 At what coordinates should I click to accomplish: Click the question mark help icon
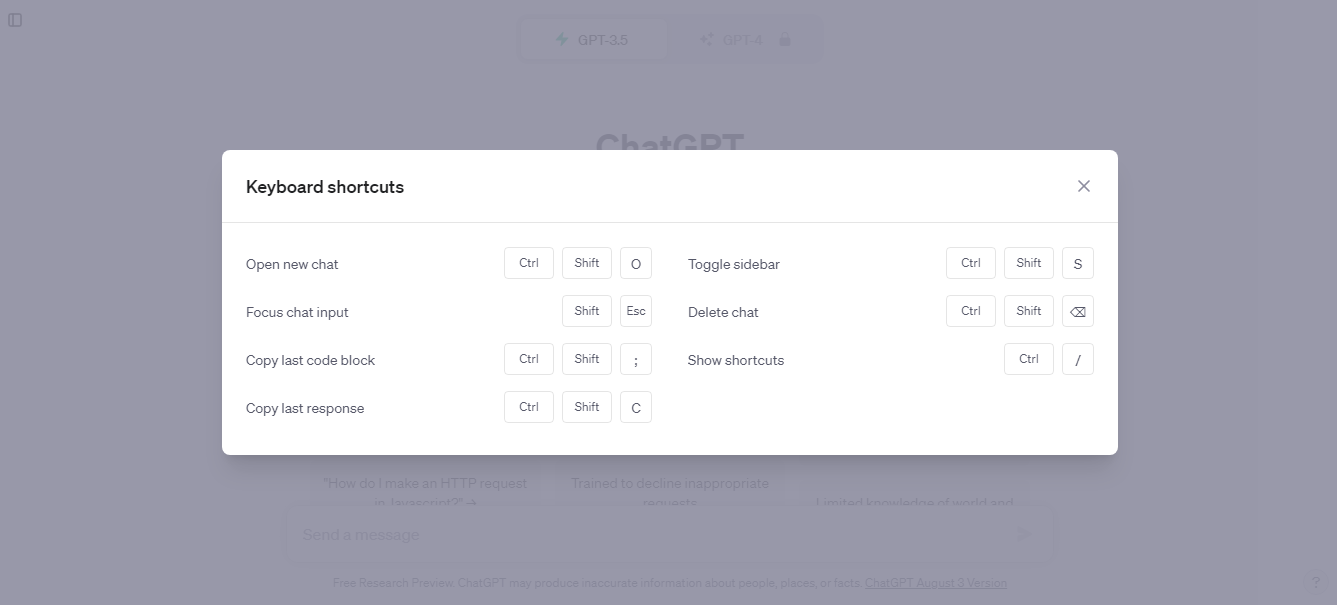pyautogui.click(x=1315, y=583)
